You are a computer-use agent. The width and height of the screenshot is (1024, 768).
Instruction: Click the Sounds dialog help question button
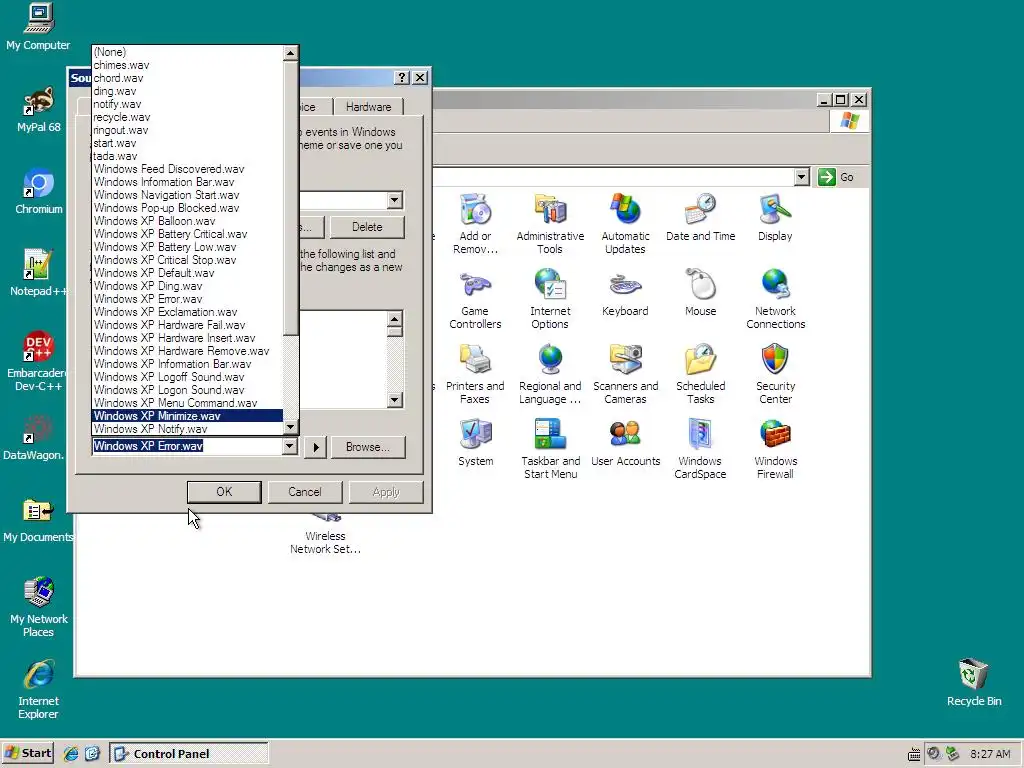click(x=402, y=78)
